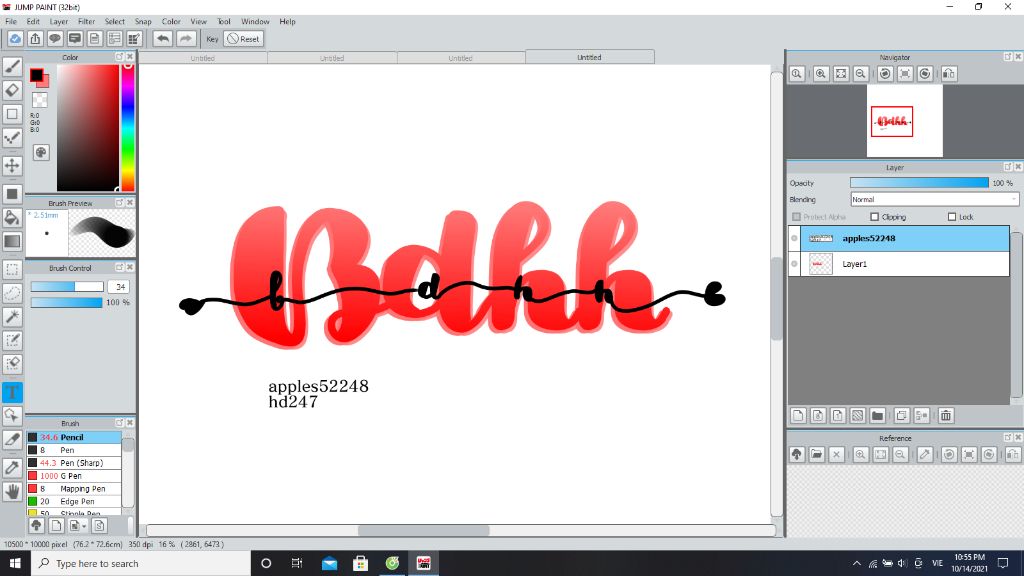The height and width of the screenshot is (576, 1024).
Task: Click the Undo arrow in toolbar
Action: click(163, 39)
